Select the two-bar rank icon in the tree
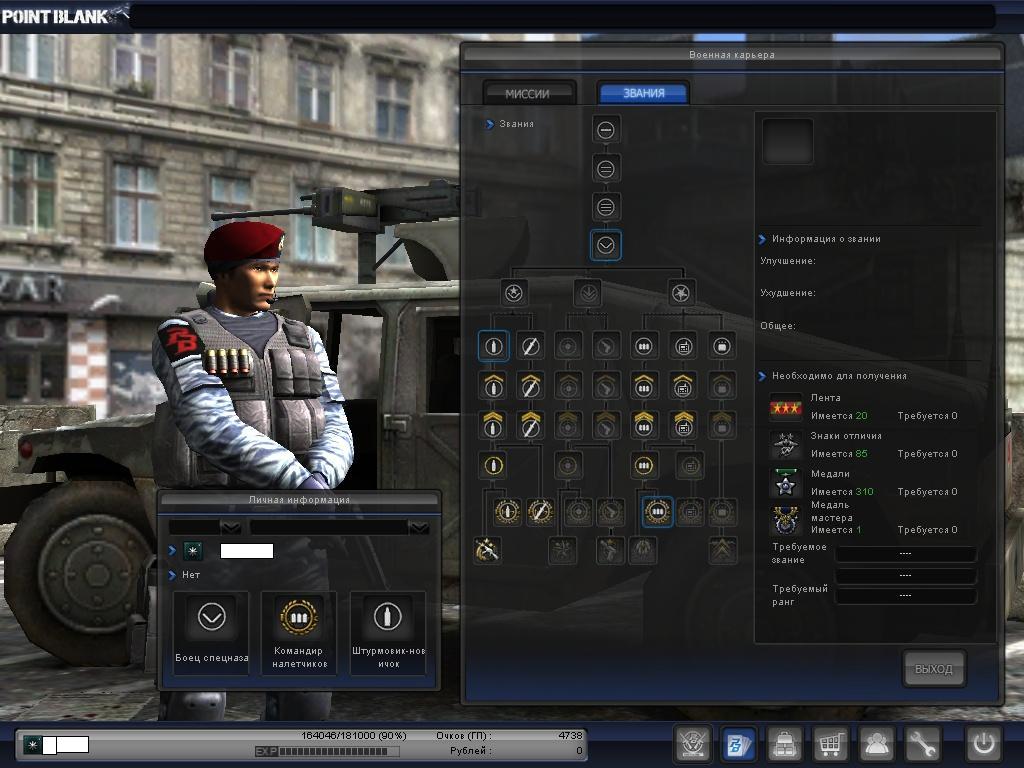The height and width of the screenshot is (768, 1024). [x=606, y=169]
